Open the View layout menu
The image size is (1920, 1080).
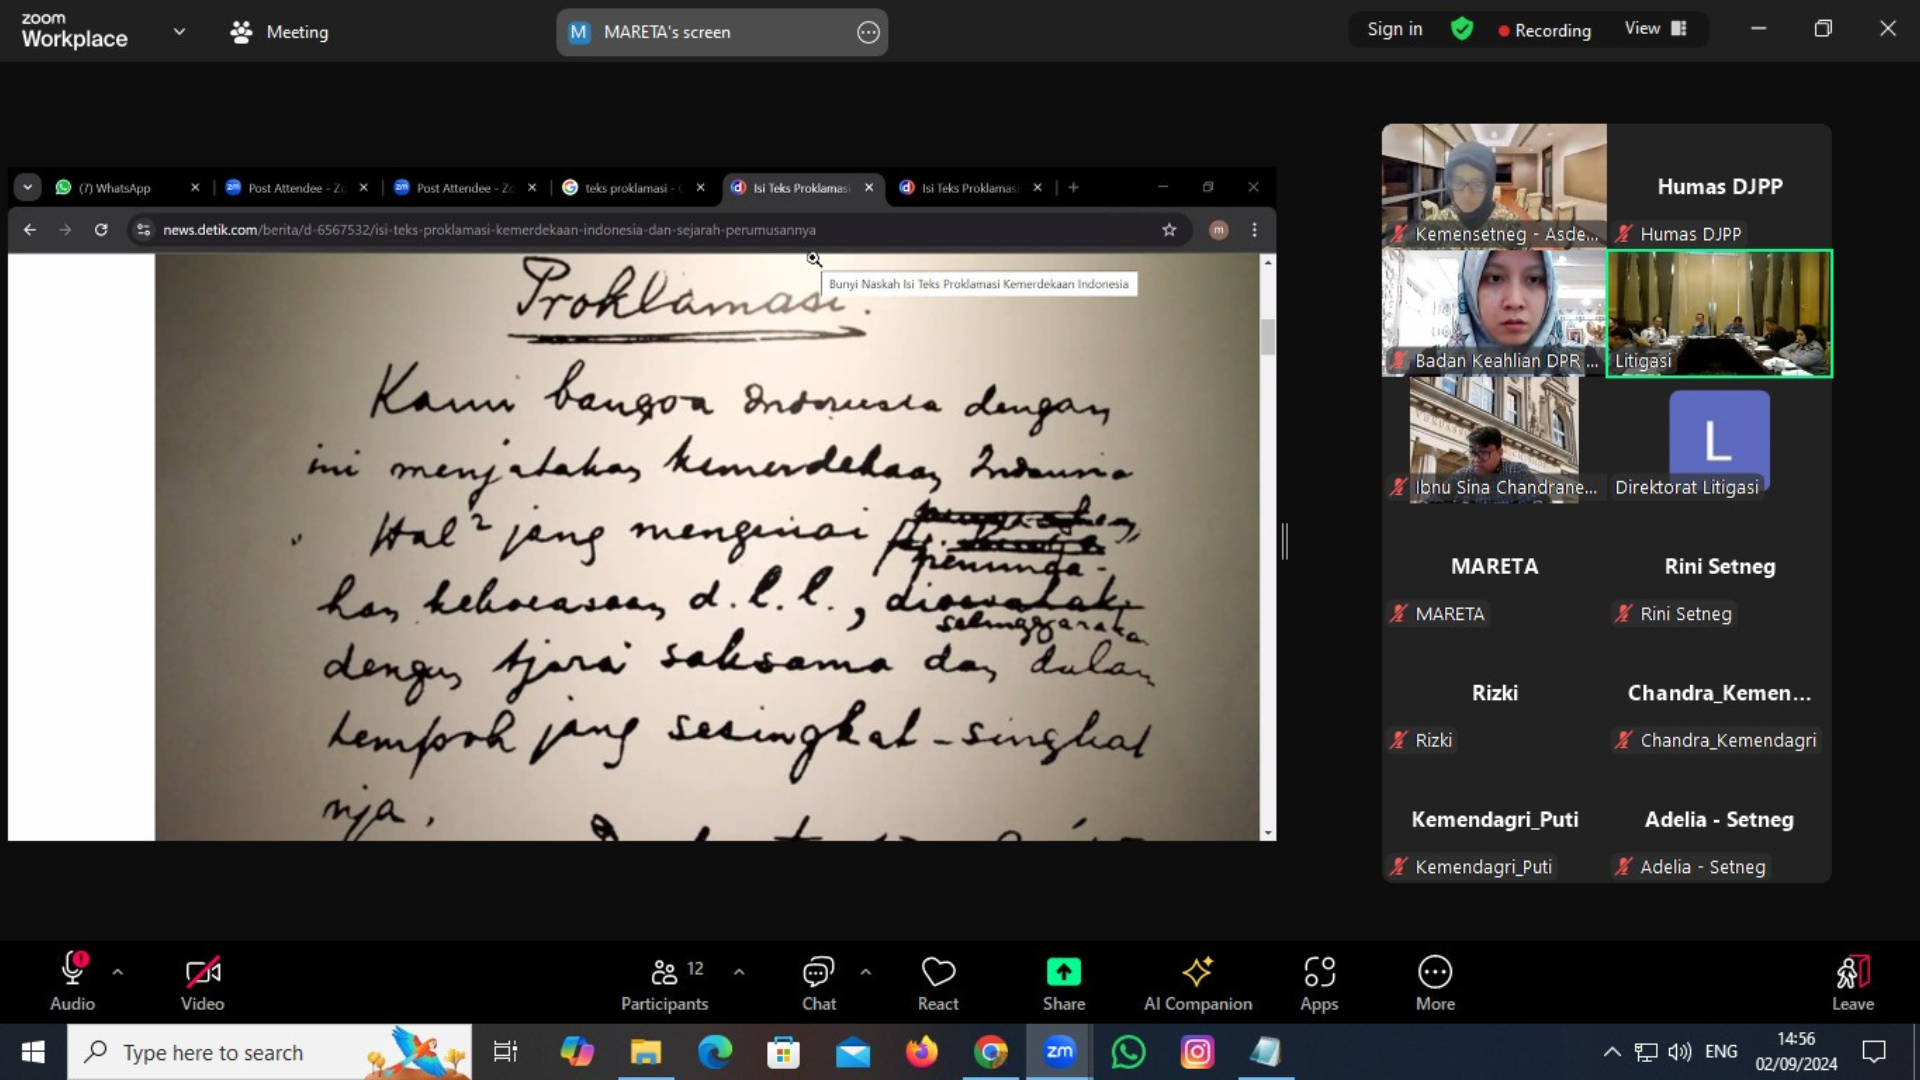tap(1655, 29)
